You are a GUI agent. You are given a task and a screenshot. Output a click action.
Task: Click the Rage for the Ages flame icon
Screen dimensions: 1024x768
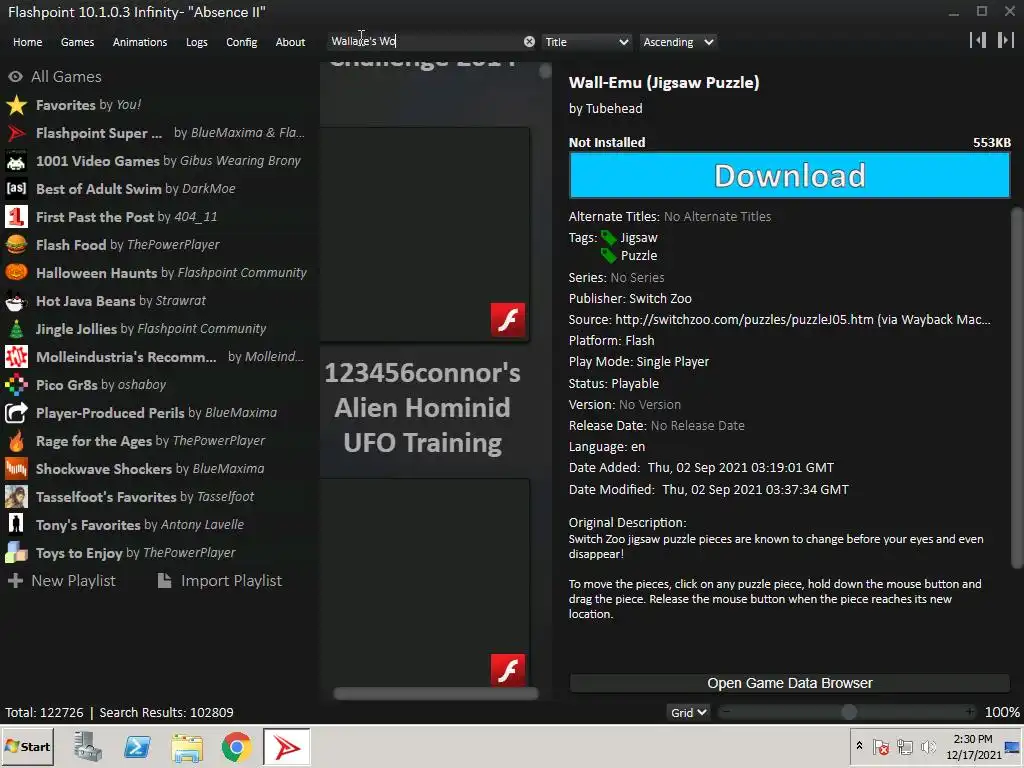16,441
